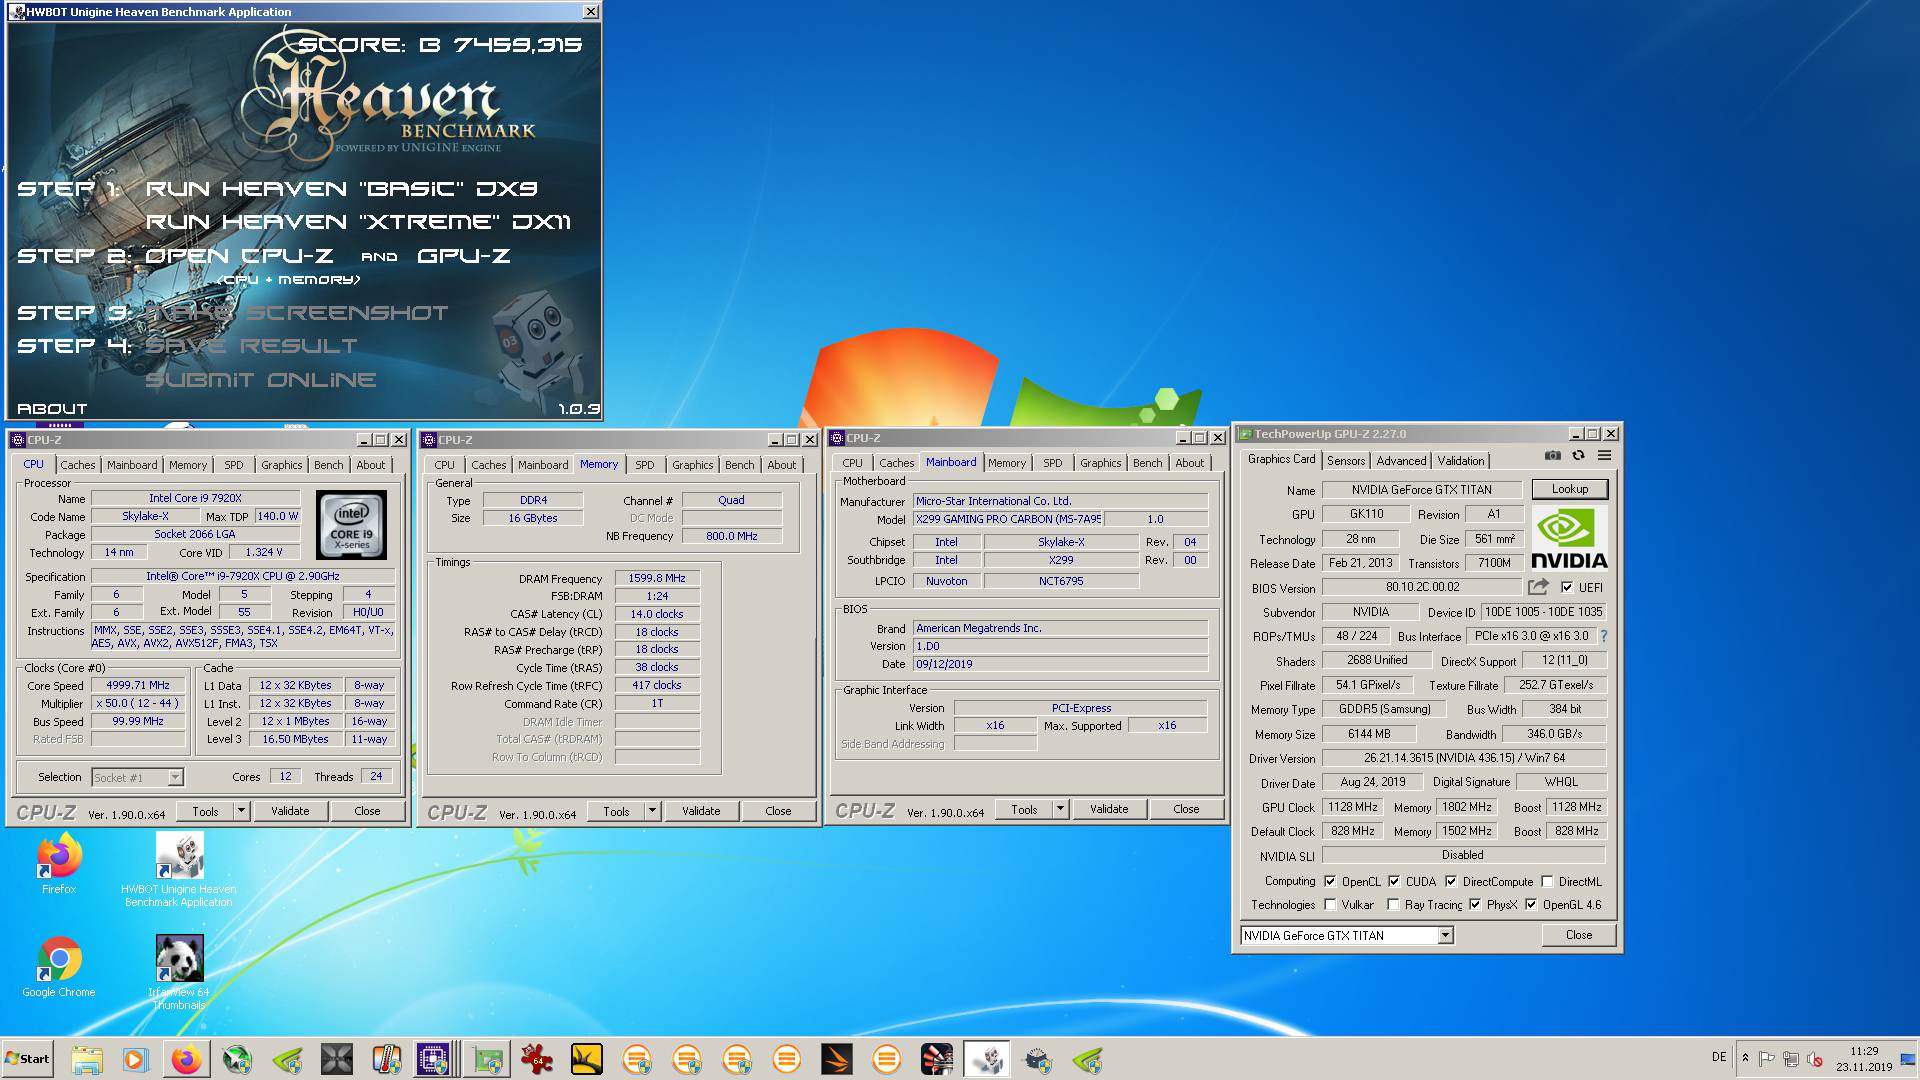Click the thermometer taskbar icon
The image size is (1920, 1080).
pos(387,1059)
